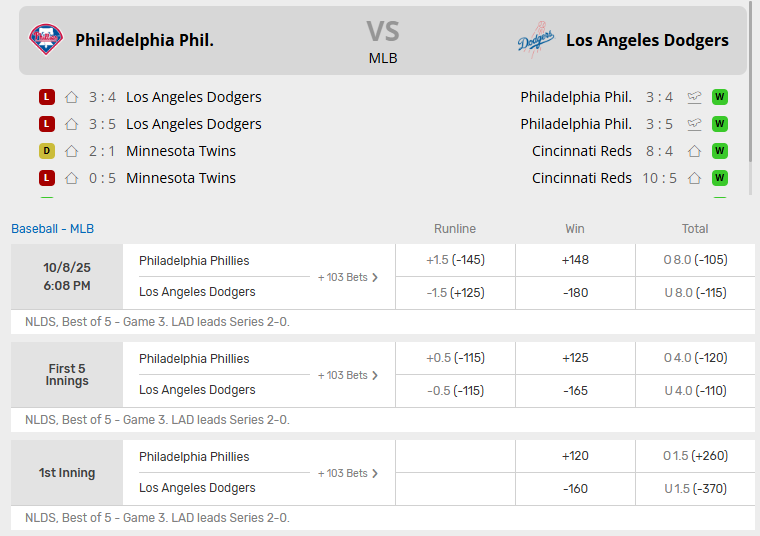
Task: Expand +103 Bets for First 5 Innings
Action: (348, 375)
